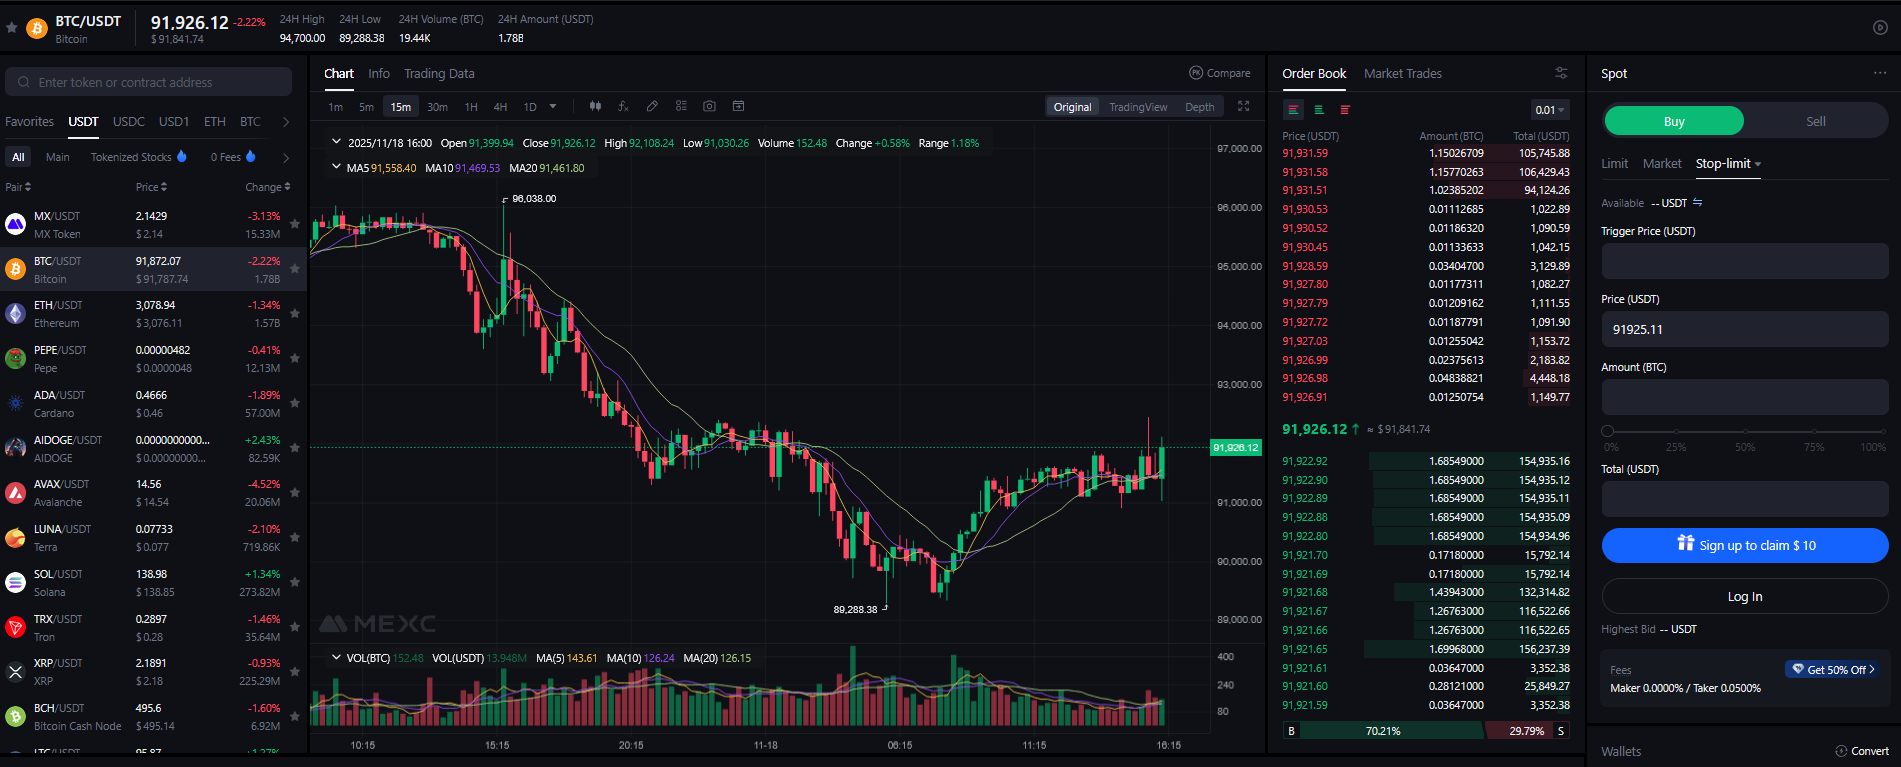This screenshot has width=1901, height=767.
Task: Sort pair list by Price column
Action: (x=152, y=187)
